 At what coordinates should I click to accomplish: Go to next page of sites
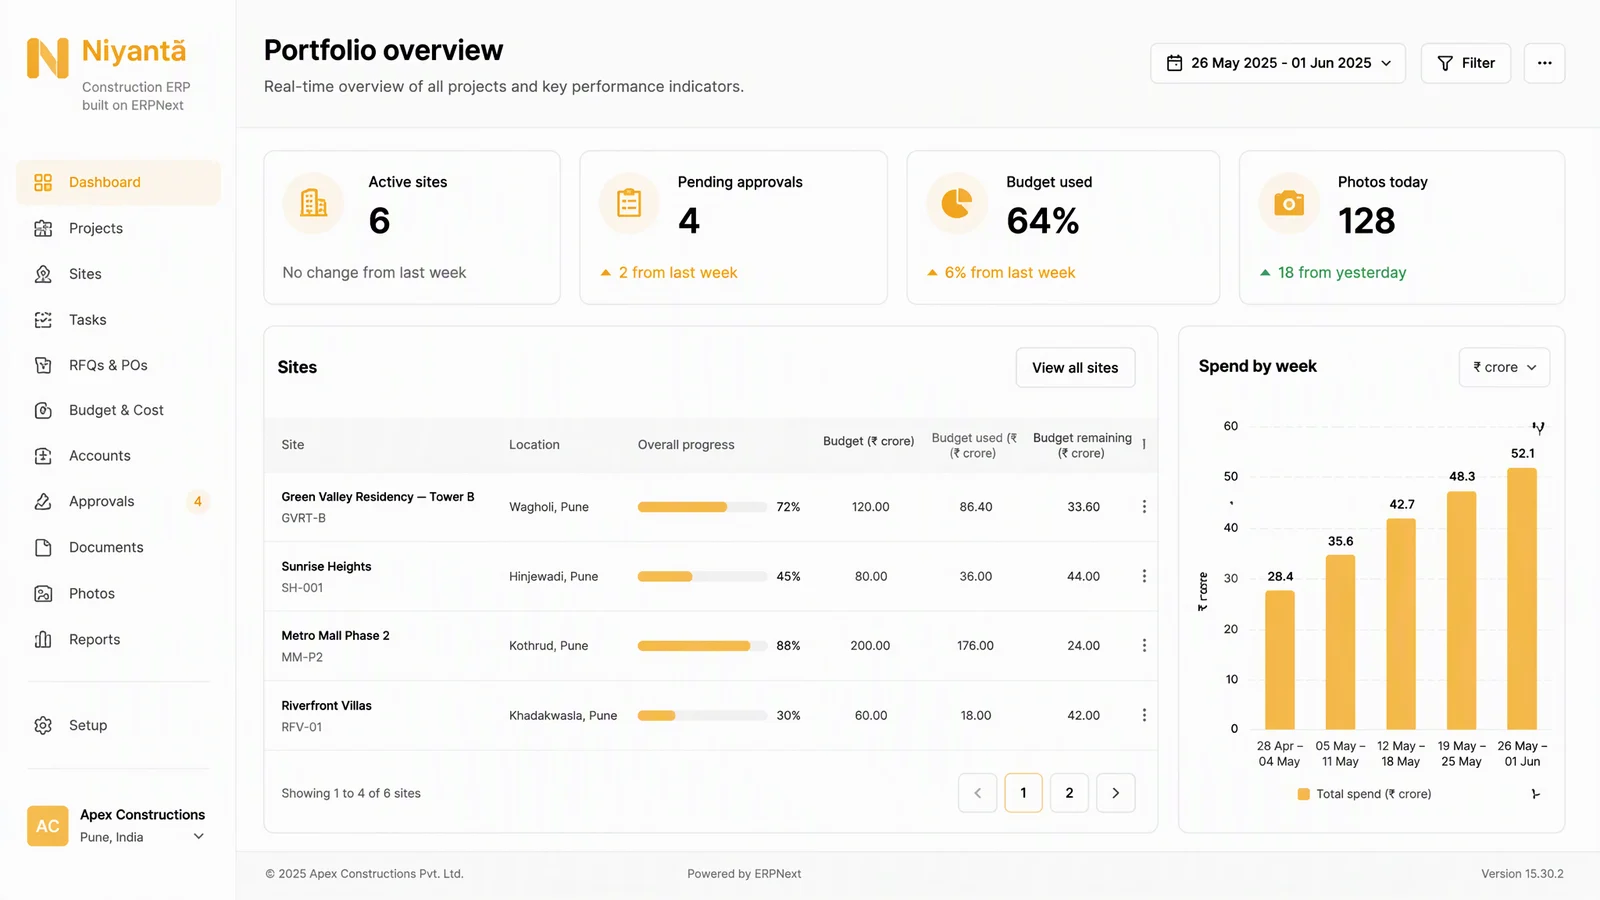click(1116, 793)
